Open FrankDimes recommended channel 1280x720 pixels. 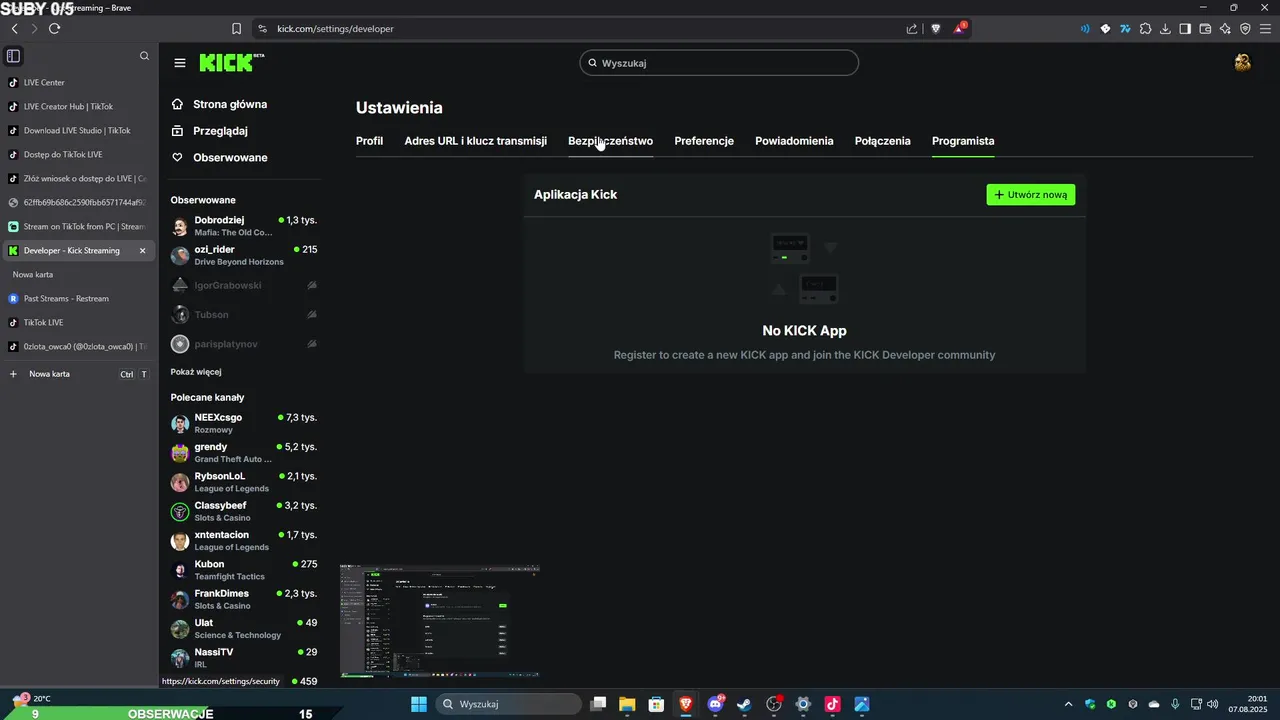243,599
